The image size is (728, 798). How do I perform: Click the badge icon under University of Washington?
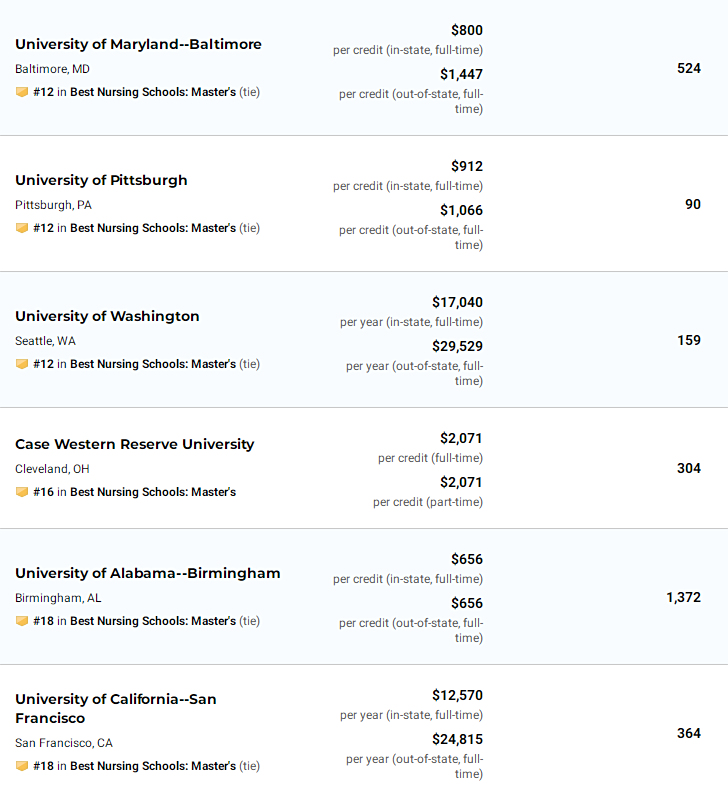(22, 364)
